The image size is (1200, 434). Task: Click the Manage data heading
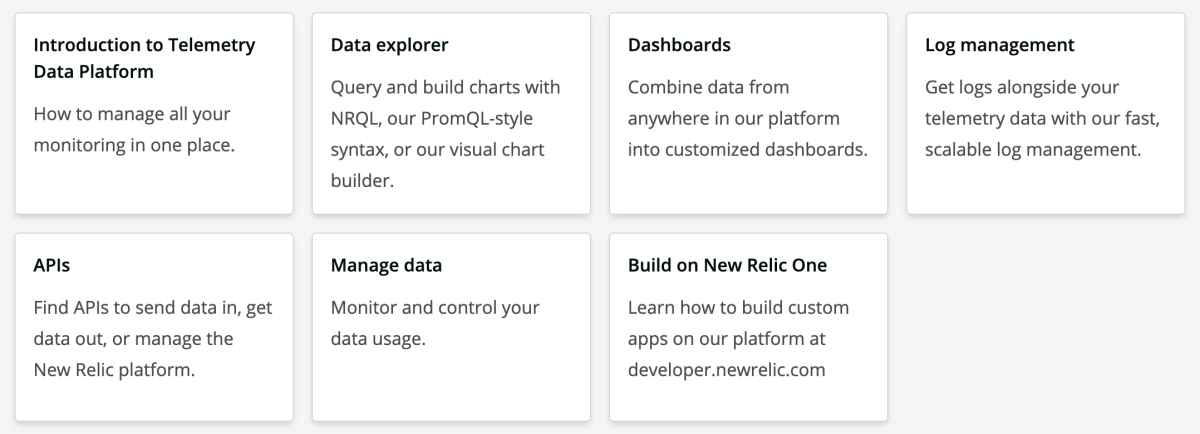pyautogui.click(x=386, y=265)
